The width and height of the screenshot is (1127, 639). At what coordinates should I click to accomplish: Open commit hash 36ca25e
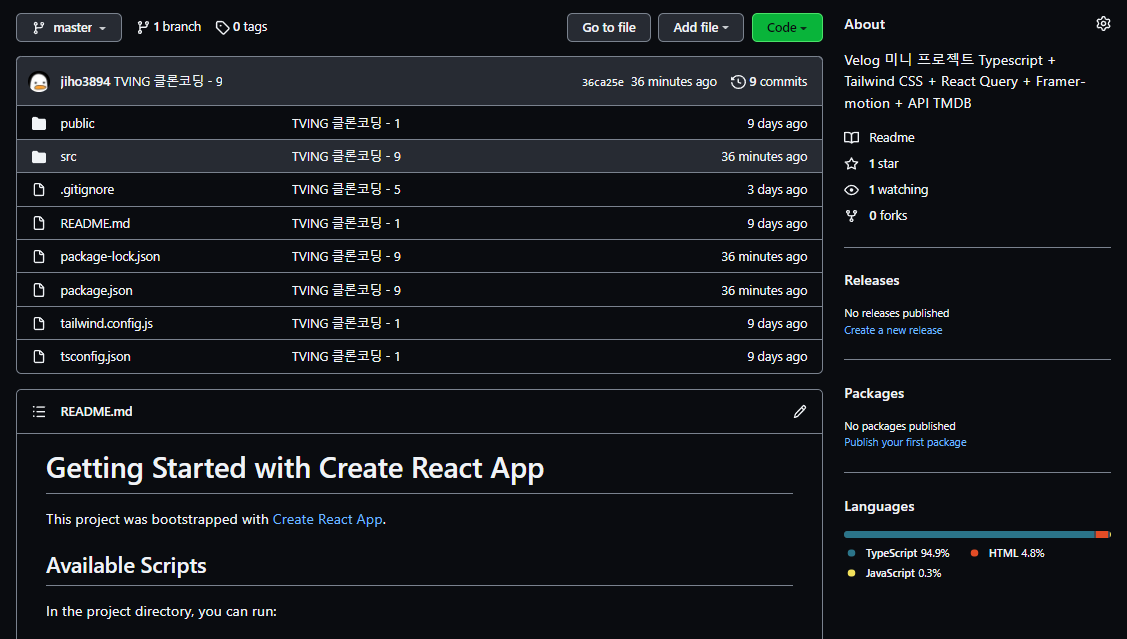[x=602, y=82]
